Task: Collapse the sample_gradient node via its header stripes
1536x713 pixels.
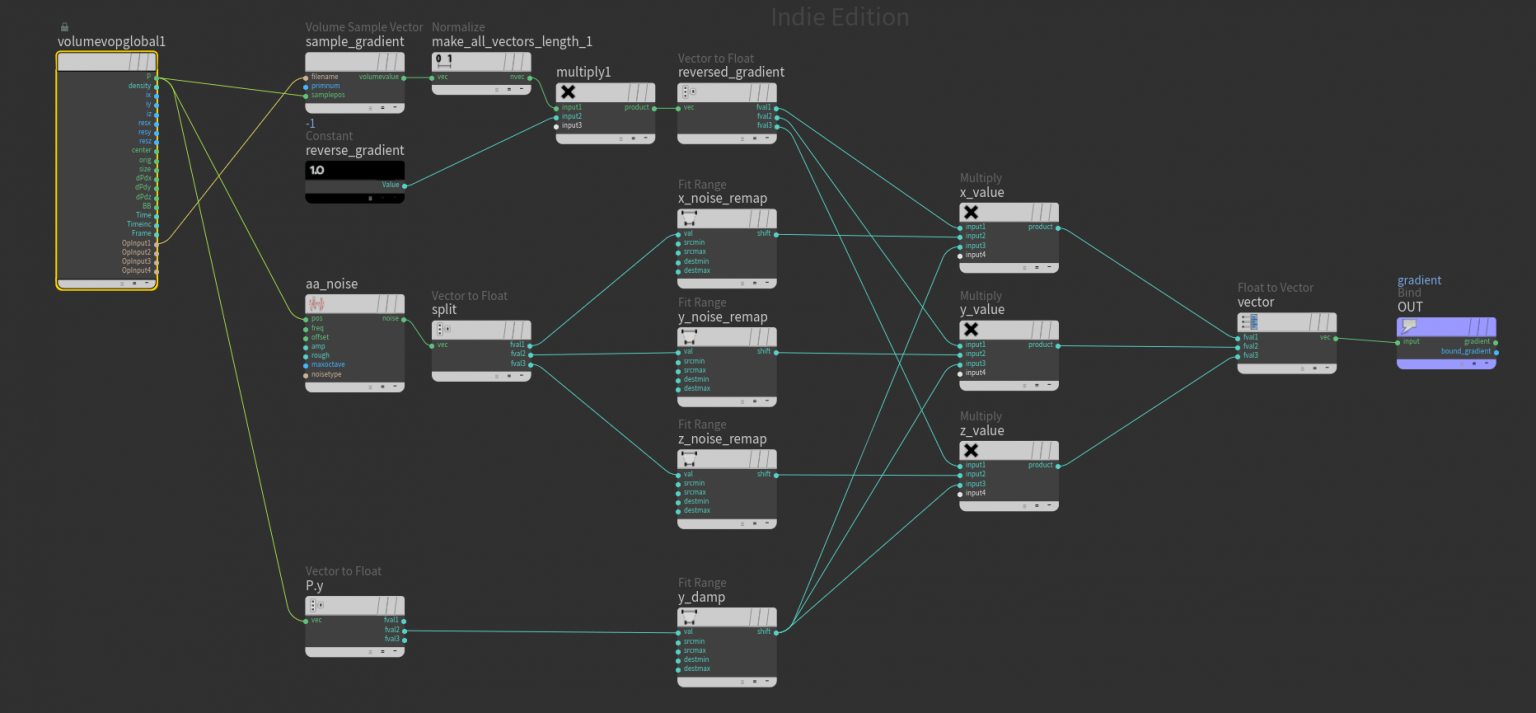Action: coord(388,62)
